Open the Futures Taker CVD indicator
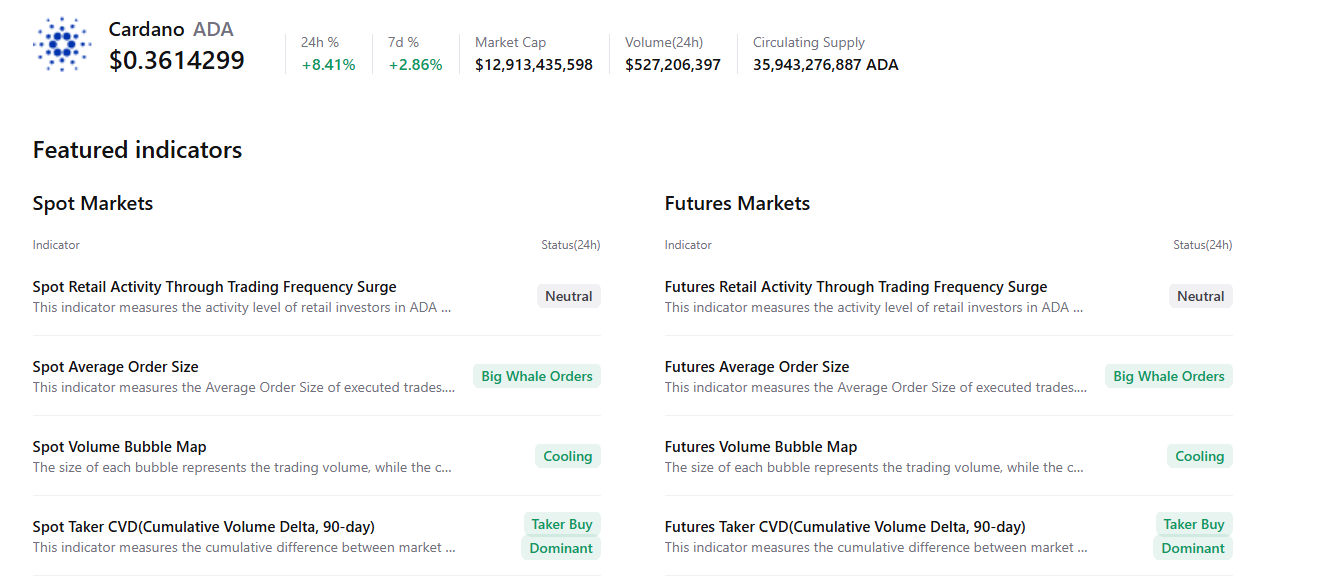 pos(845,526)
